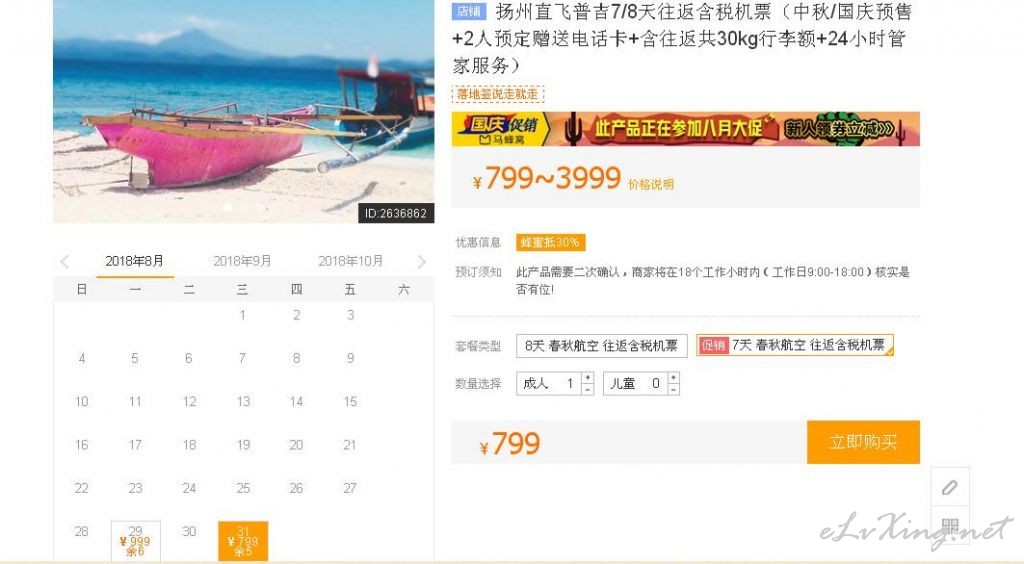The height and width of the screenshot is (564, 1024).
Task: Show QR code icon on right sidebar
Action: 950,525
